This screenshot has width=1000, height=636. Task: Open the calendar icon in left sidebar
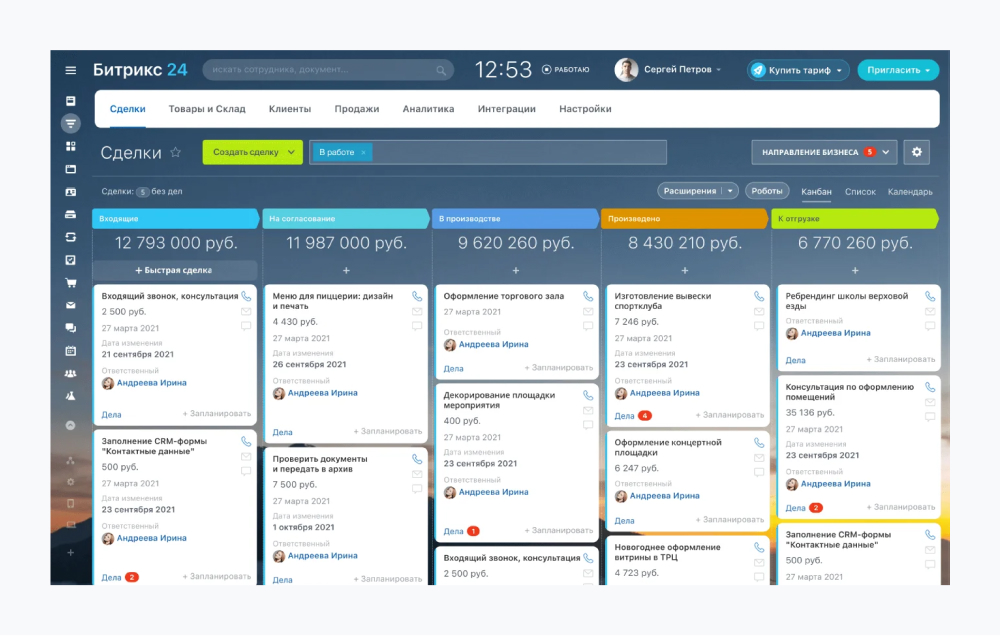(x=70, y=351)
